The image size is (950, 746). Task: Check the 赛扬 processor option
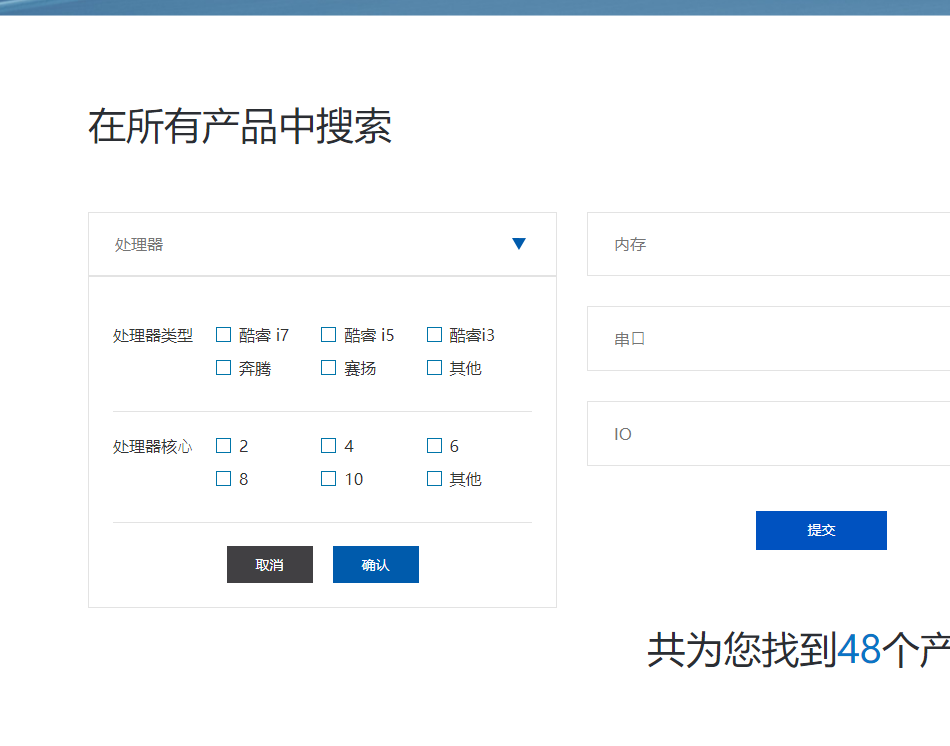pos(329,368)
